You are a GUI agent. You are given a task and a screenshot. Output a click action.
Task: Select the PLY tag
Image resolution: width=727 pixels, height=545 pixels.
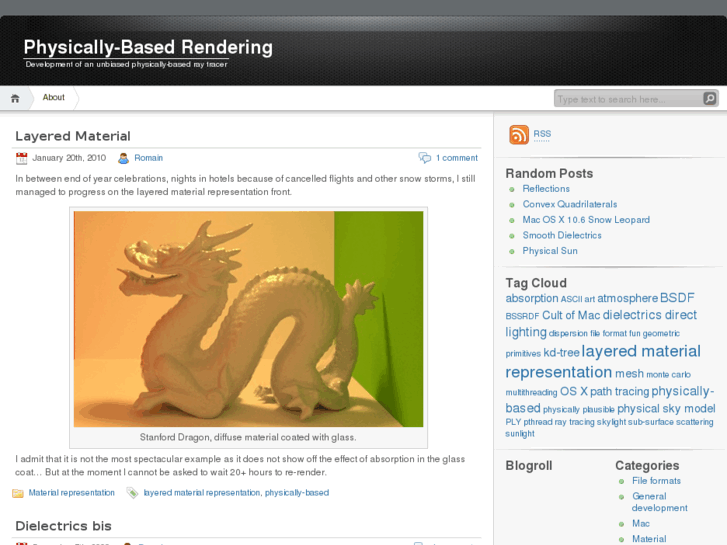click(x=513, y=422)
